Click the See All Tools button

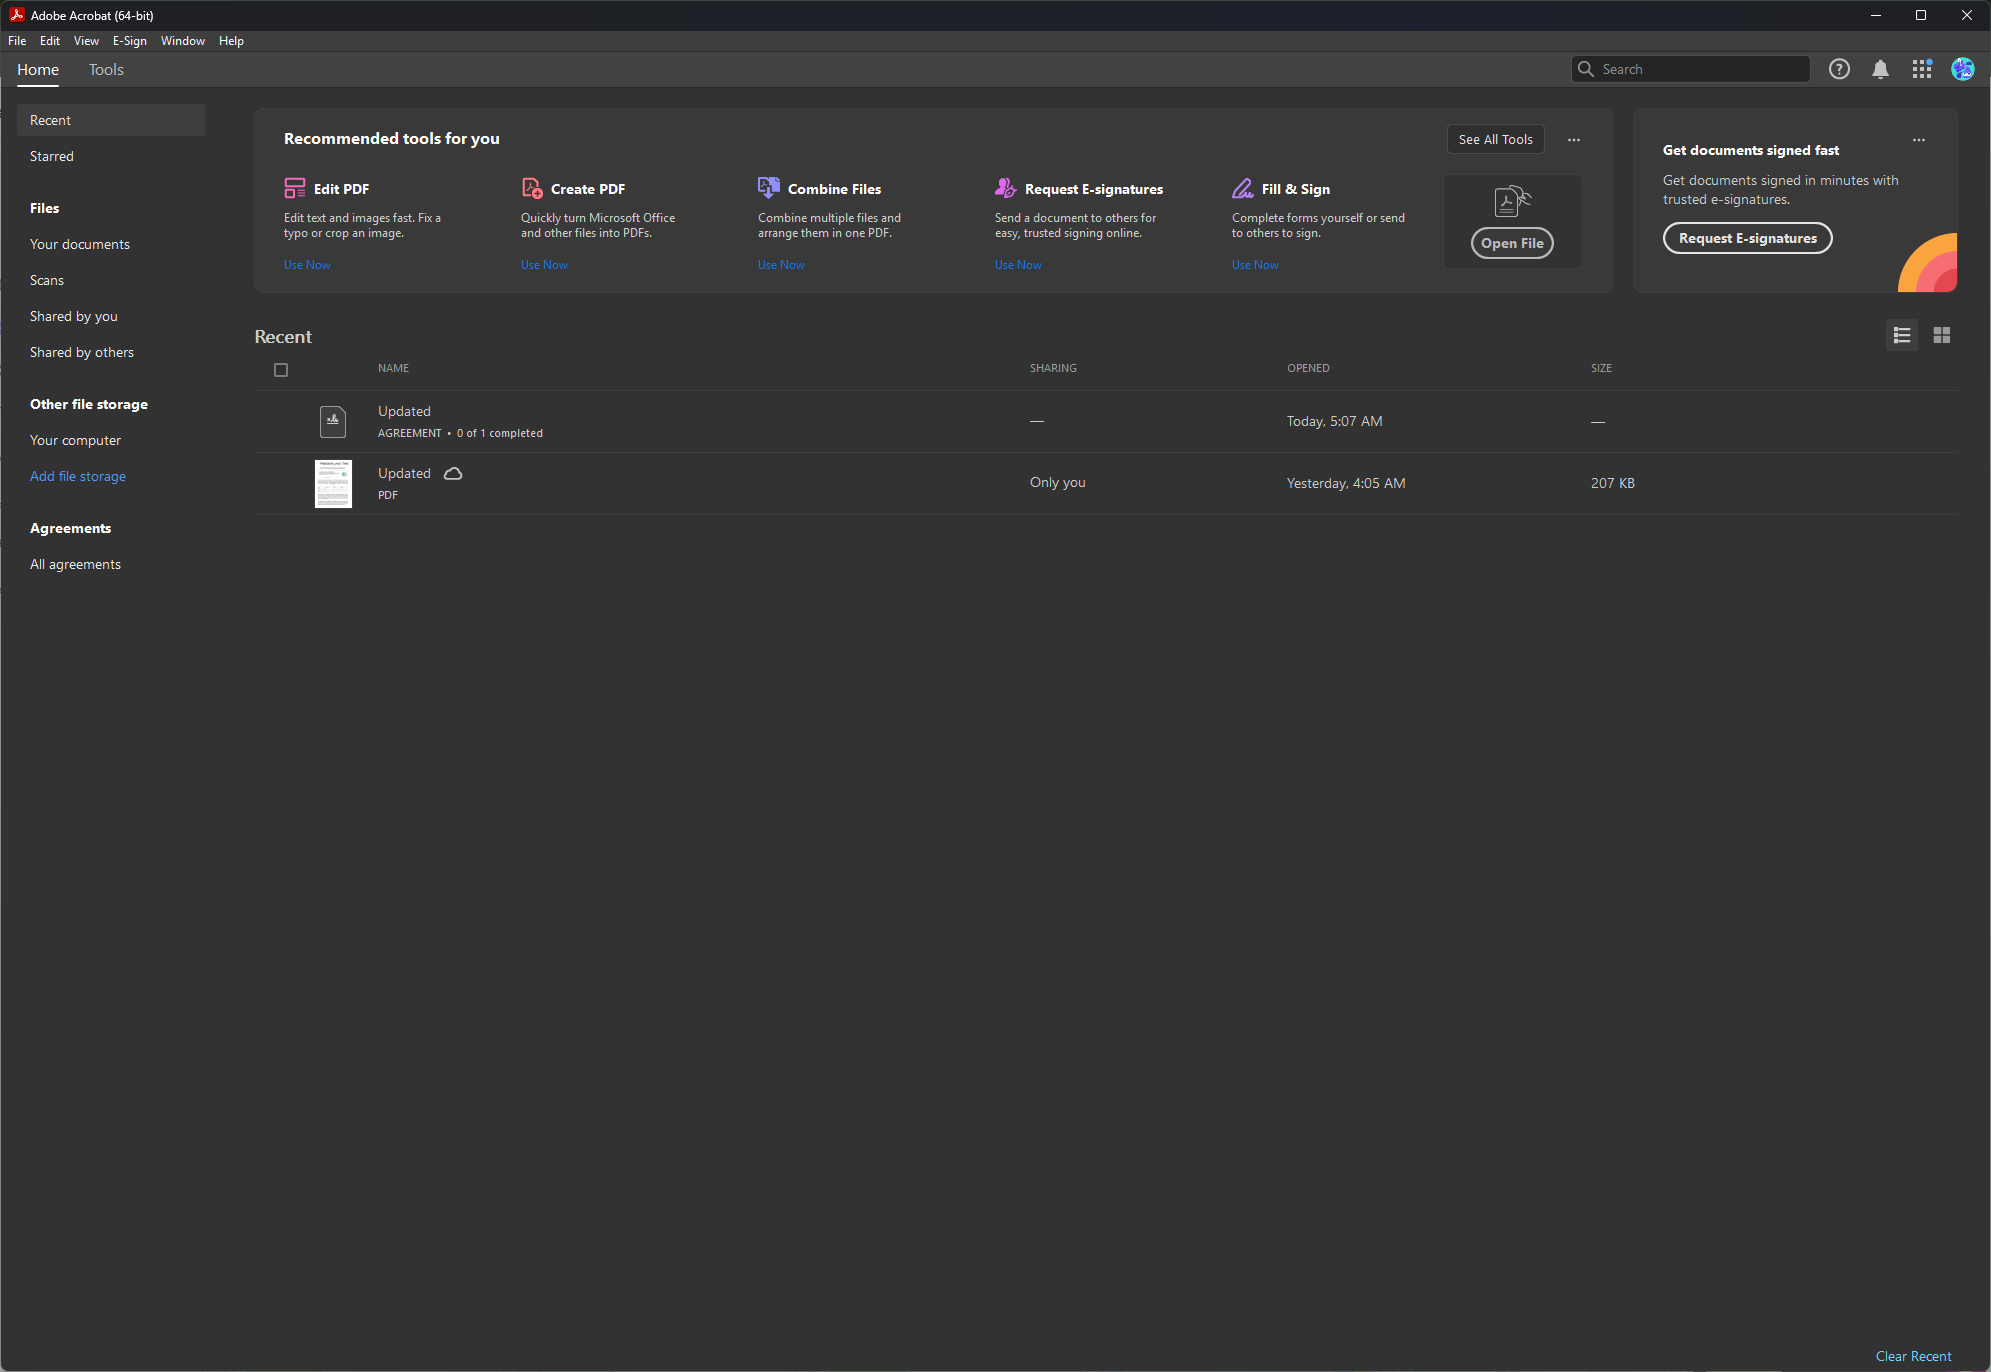click(x=1494, y=140)
